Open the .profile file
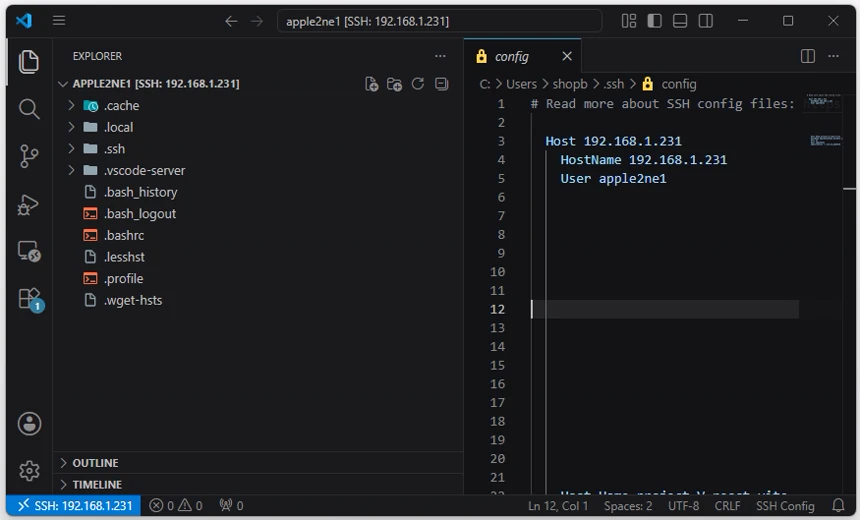This screenshot has width=860, height=520. pos(123,279)
